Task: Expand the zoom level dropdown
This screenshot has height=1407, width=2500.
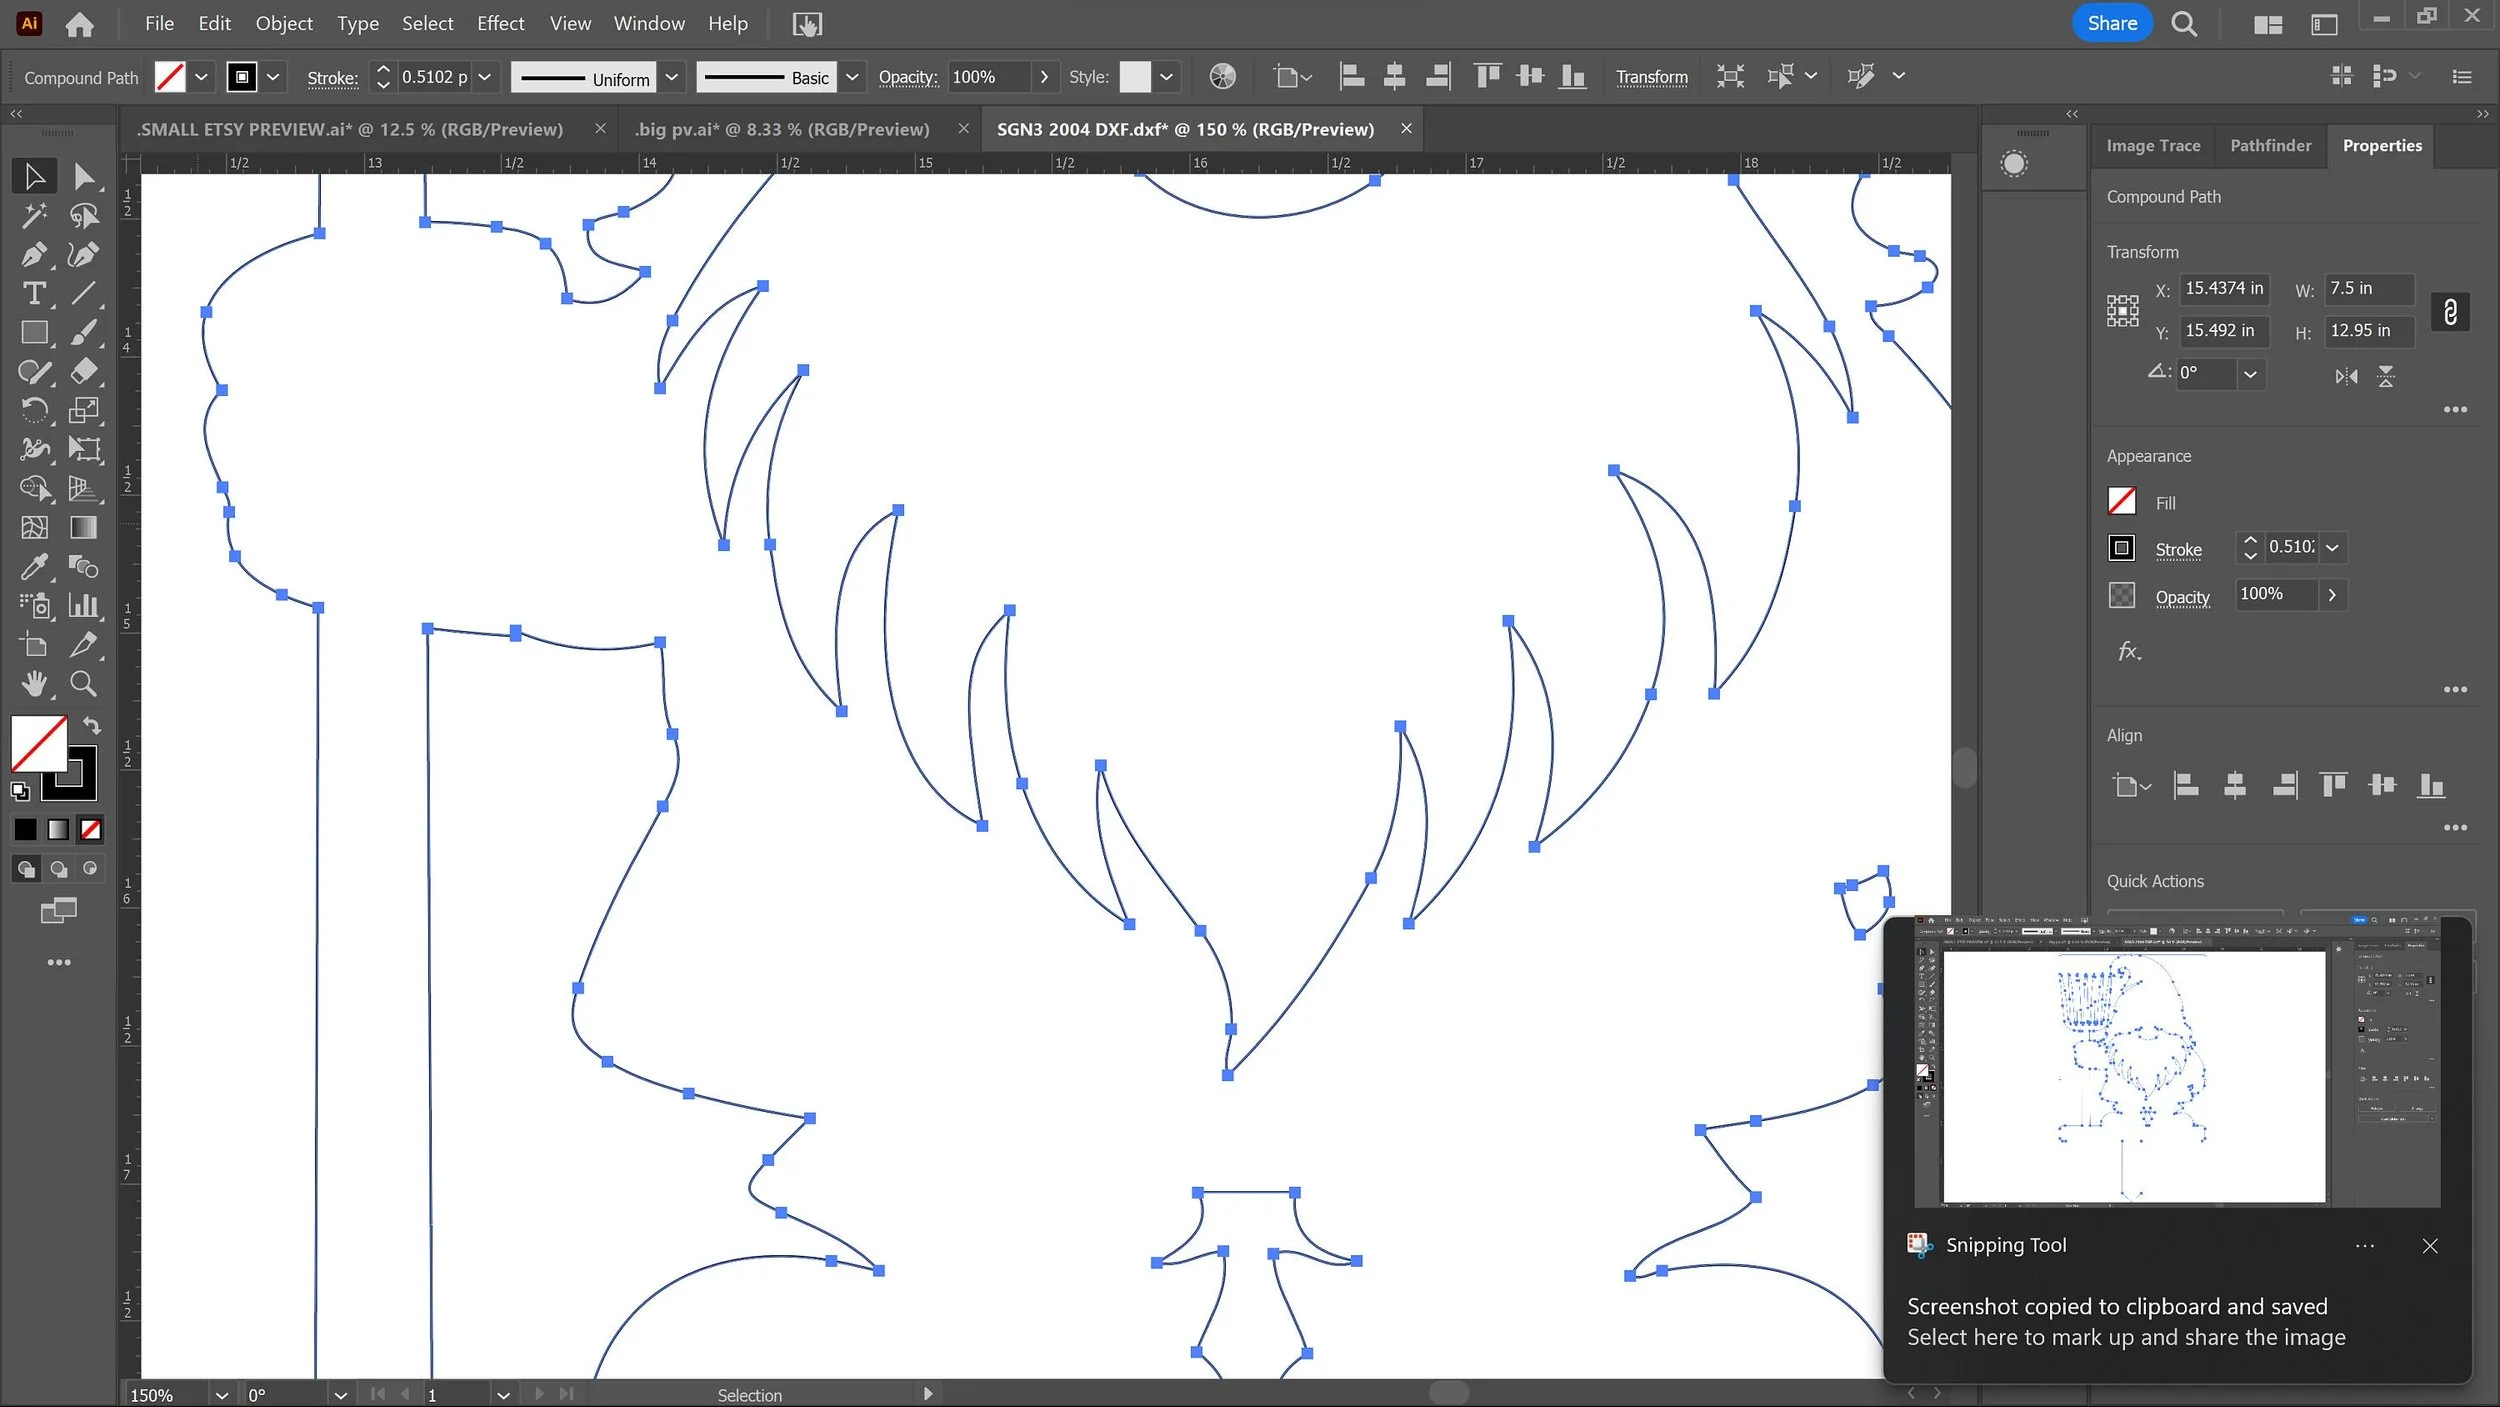Action: [221, 1394]
